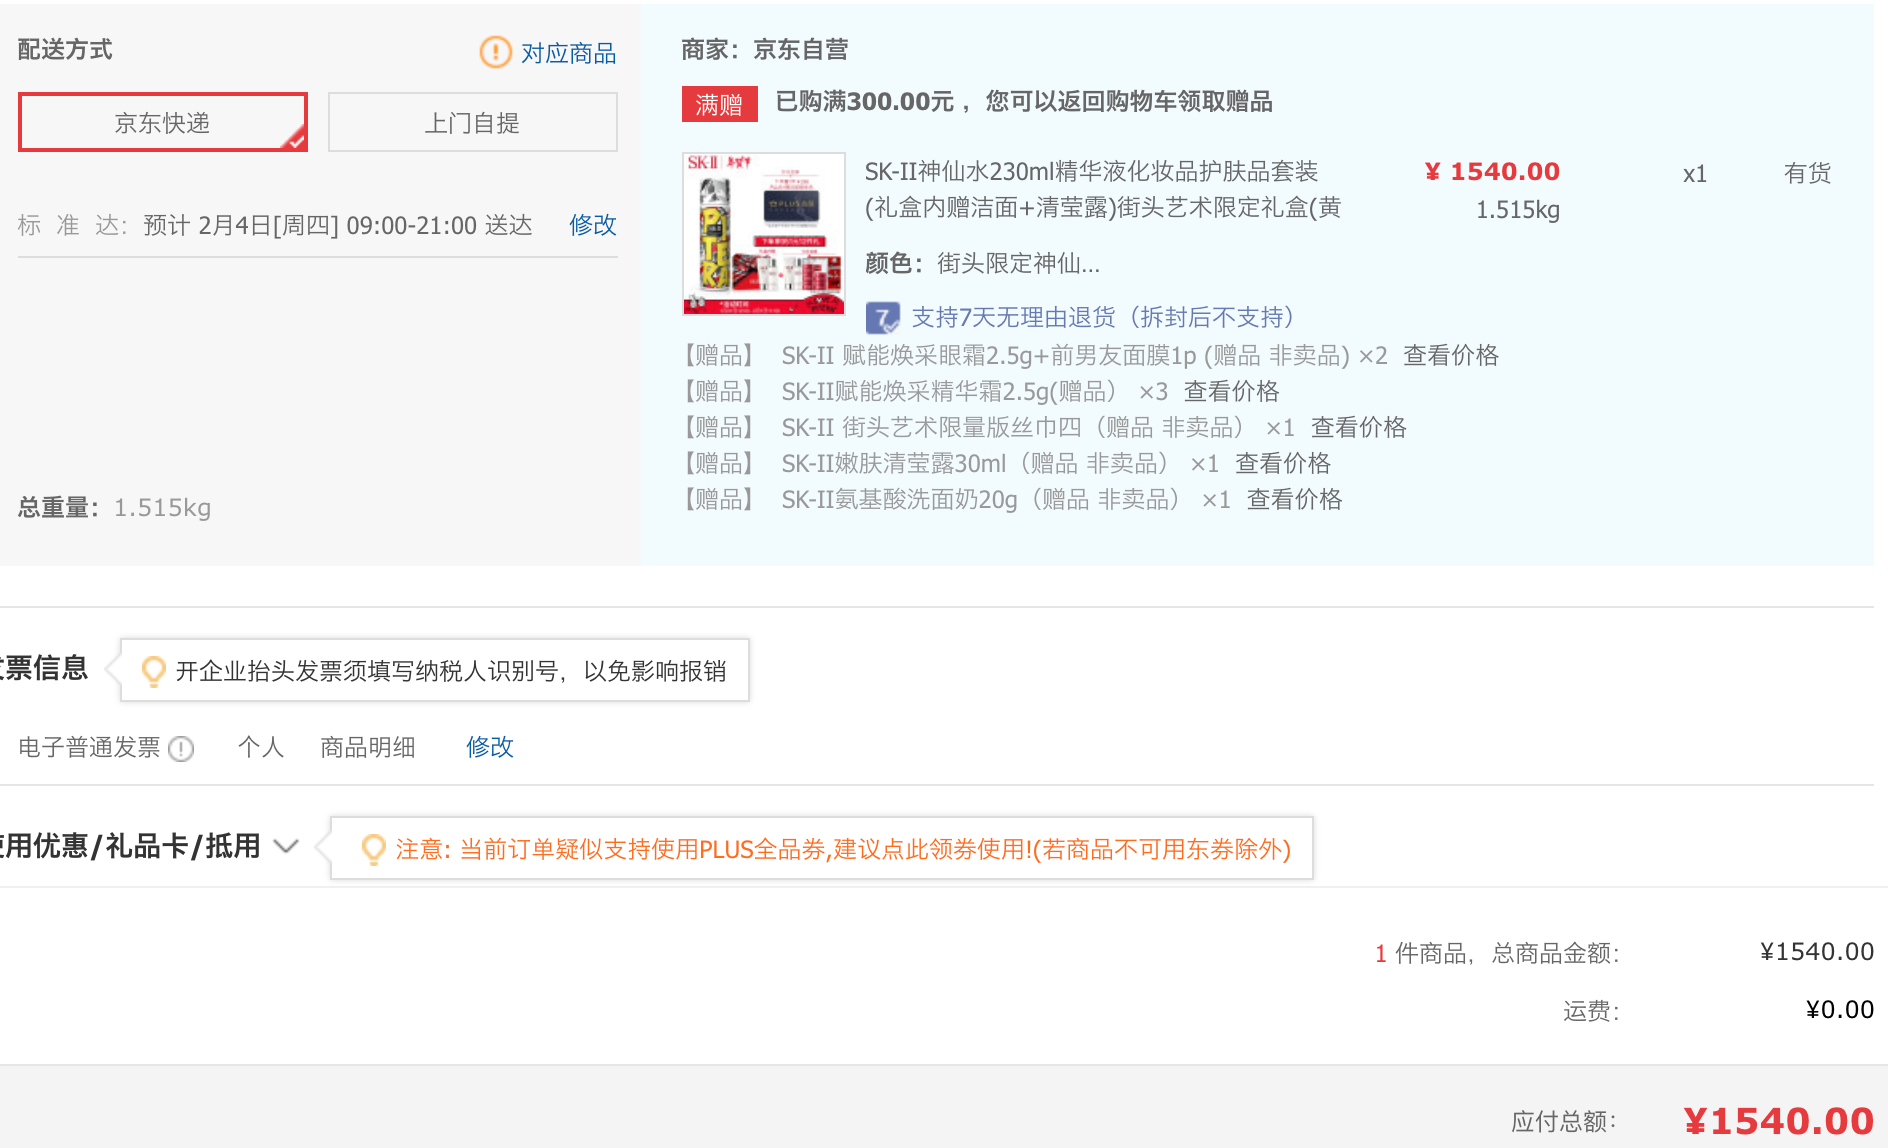Click 查看价格 for the 丝巾 gift
The width and height of the screenshot is (1888, 1148).
point(1359,427)
